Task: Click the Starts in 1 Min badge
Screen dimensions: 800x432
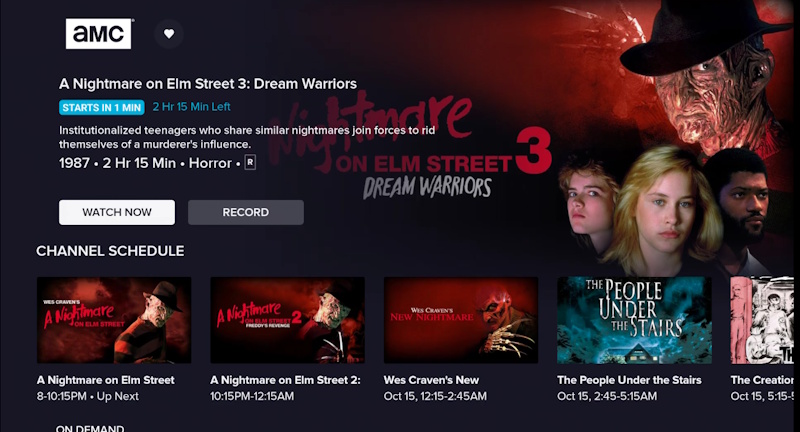Action: point(102,107)
